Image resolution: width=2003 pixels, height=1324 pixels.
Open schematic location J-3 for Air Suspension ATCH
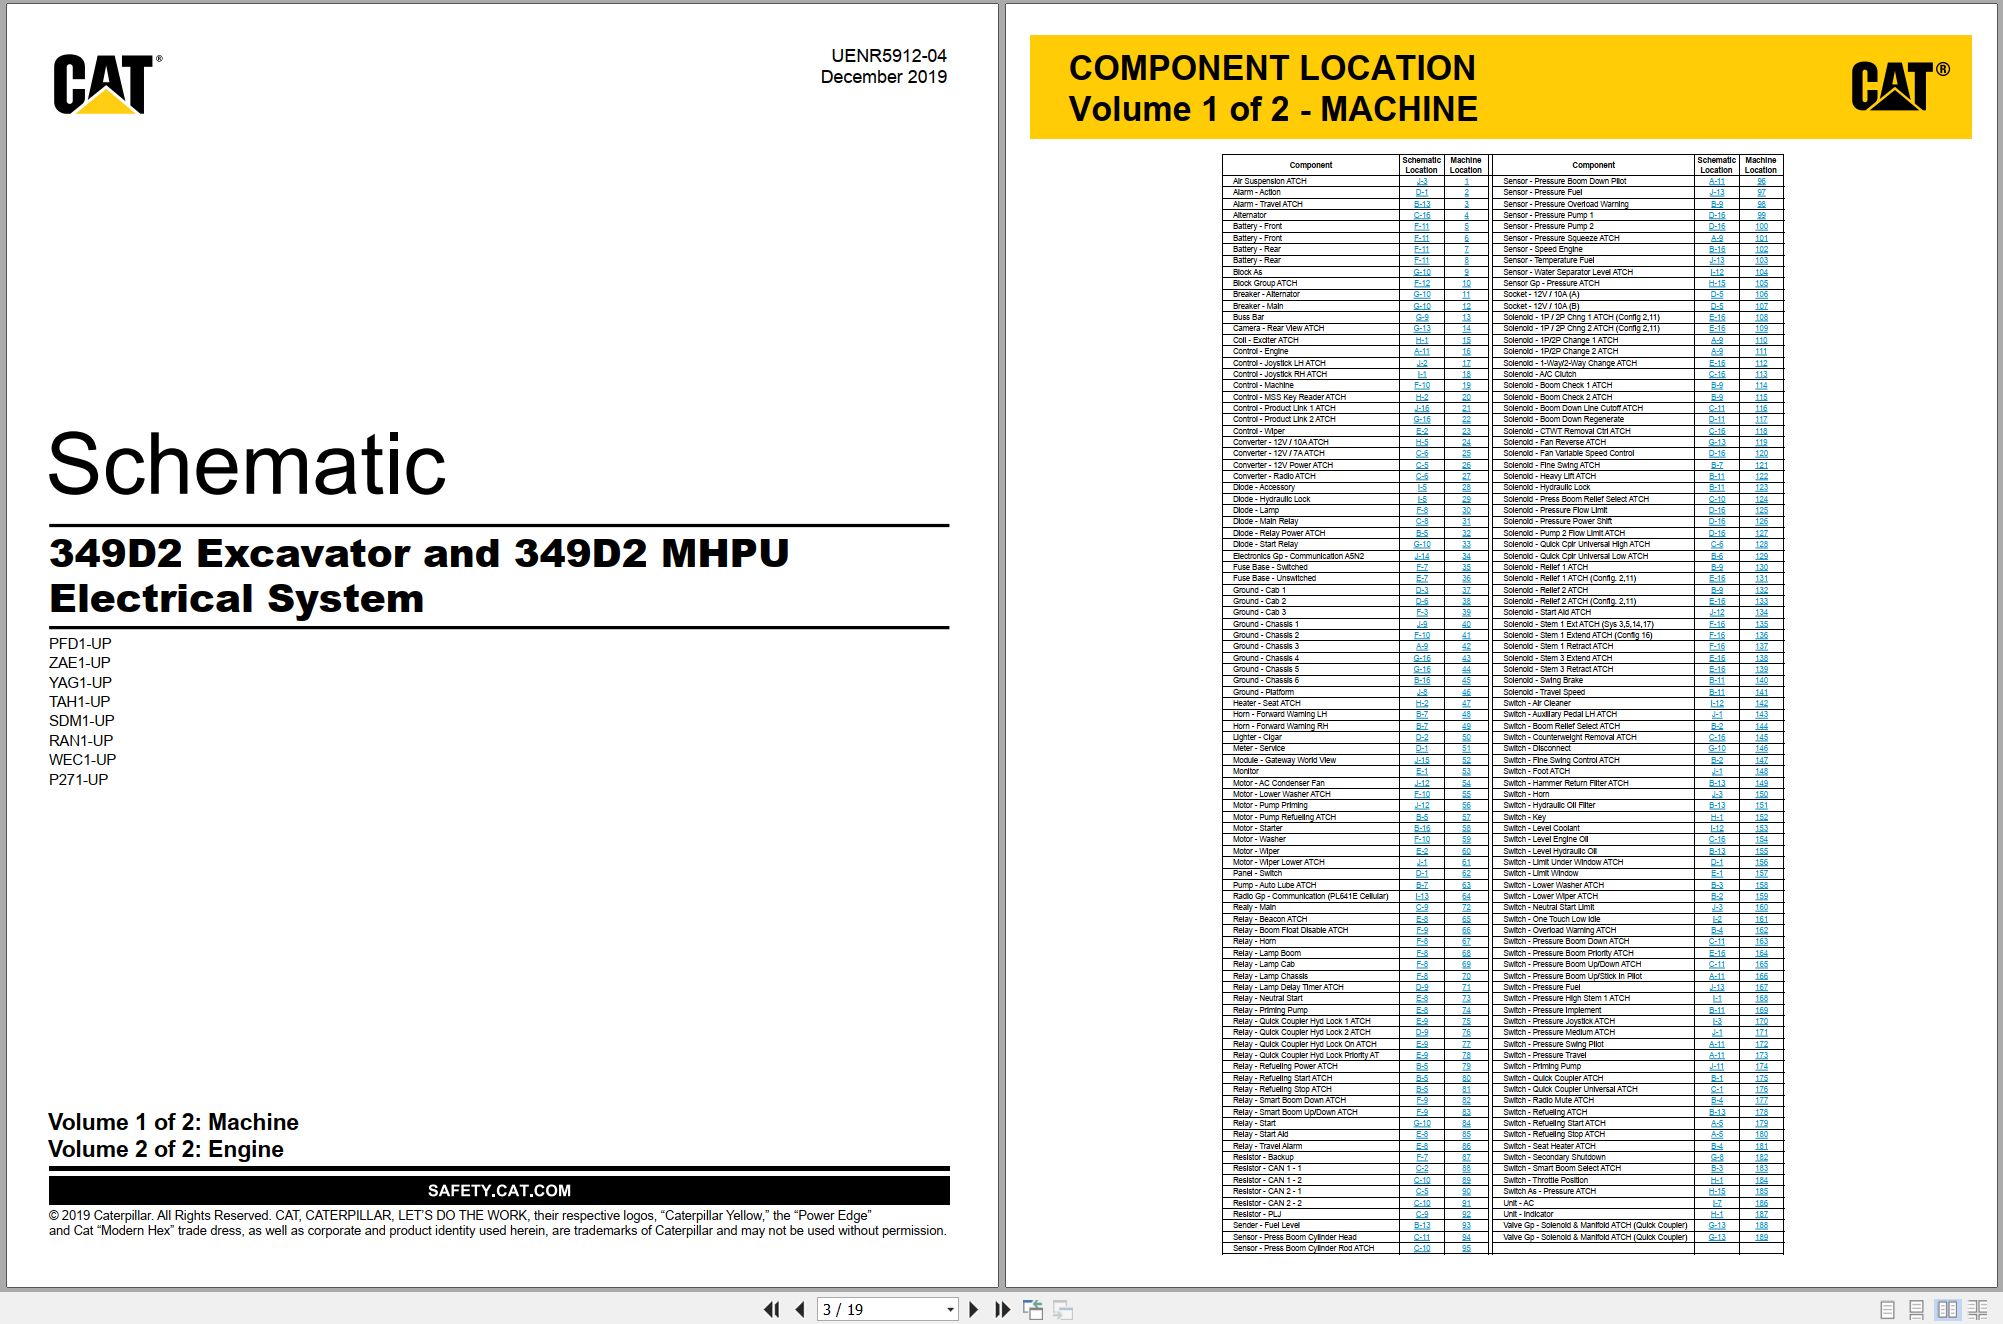(1421, 181)
